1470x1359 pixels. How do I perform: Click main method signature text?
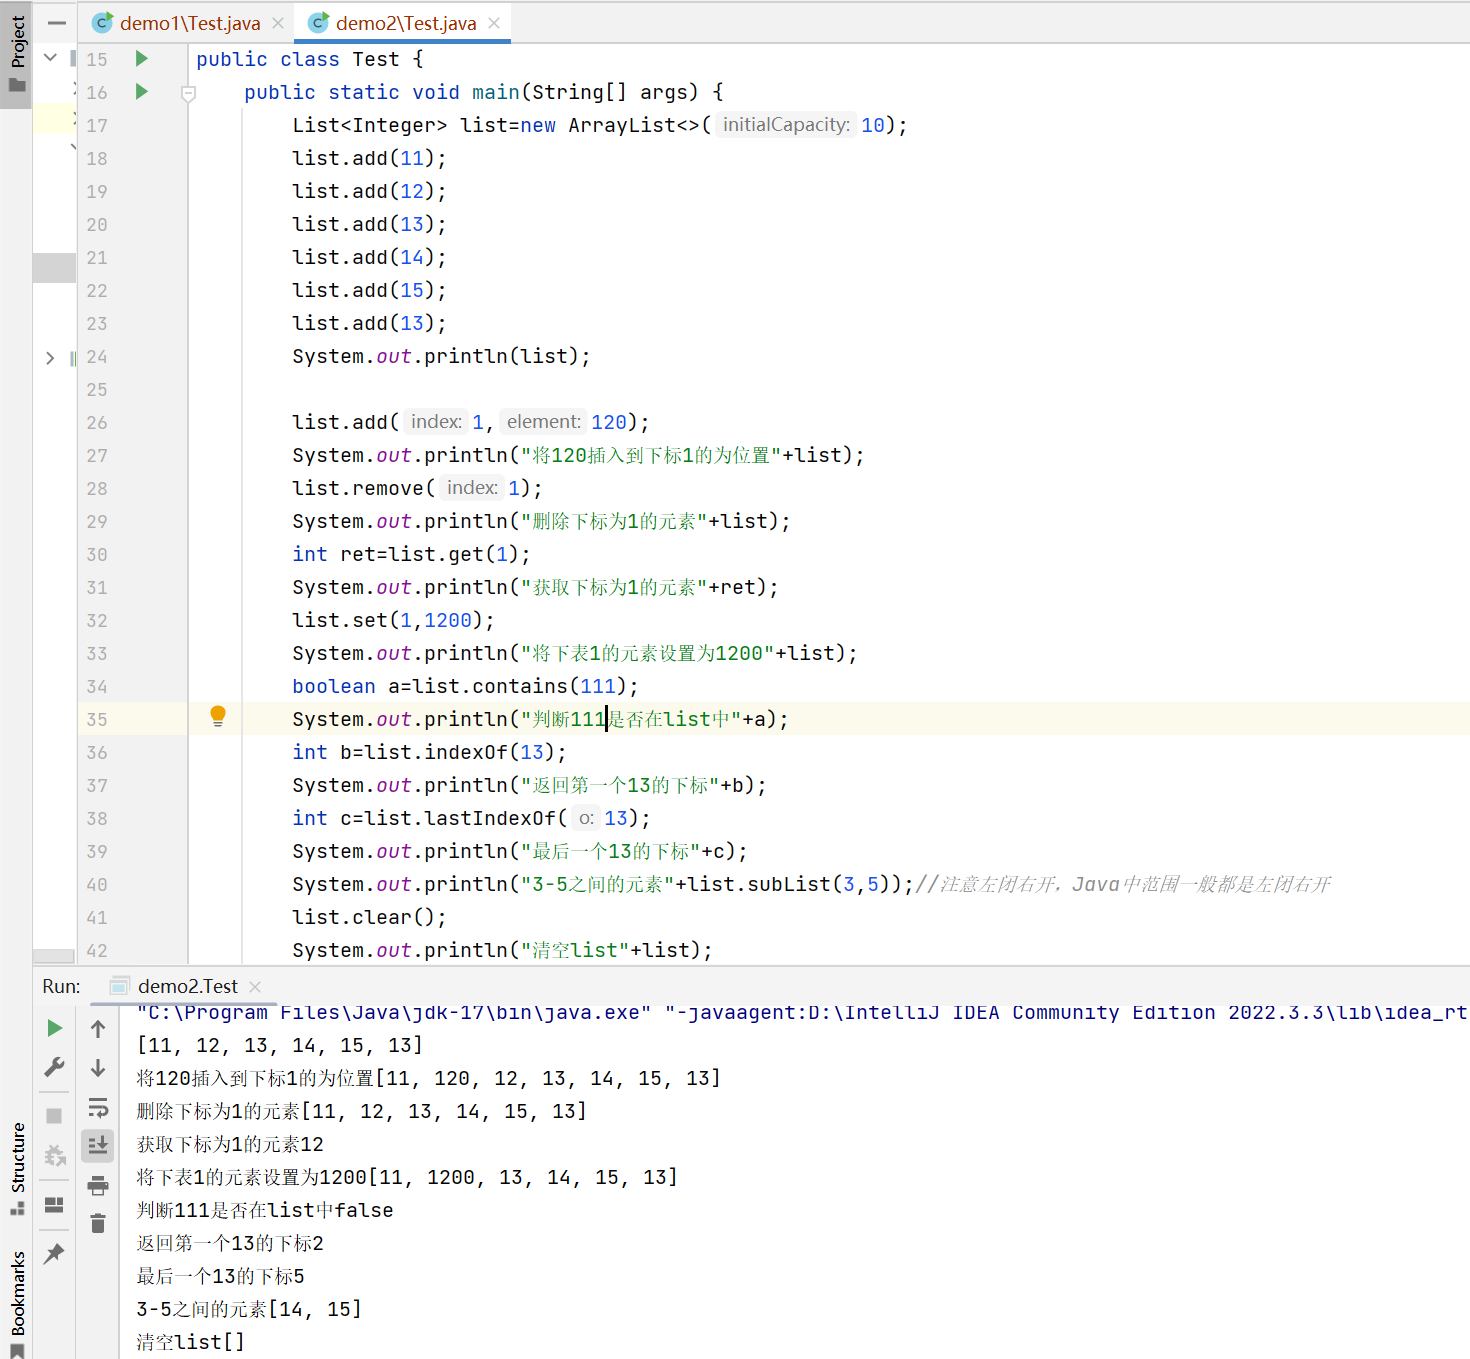click(x=484, y=92)
